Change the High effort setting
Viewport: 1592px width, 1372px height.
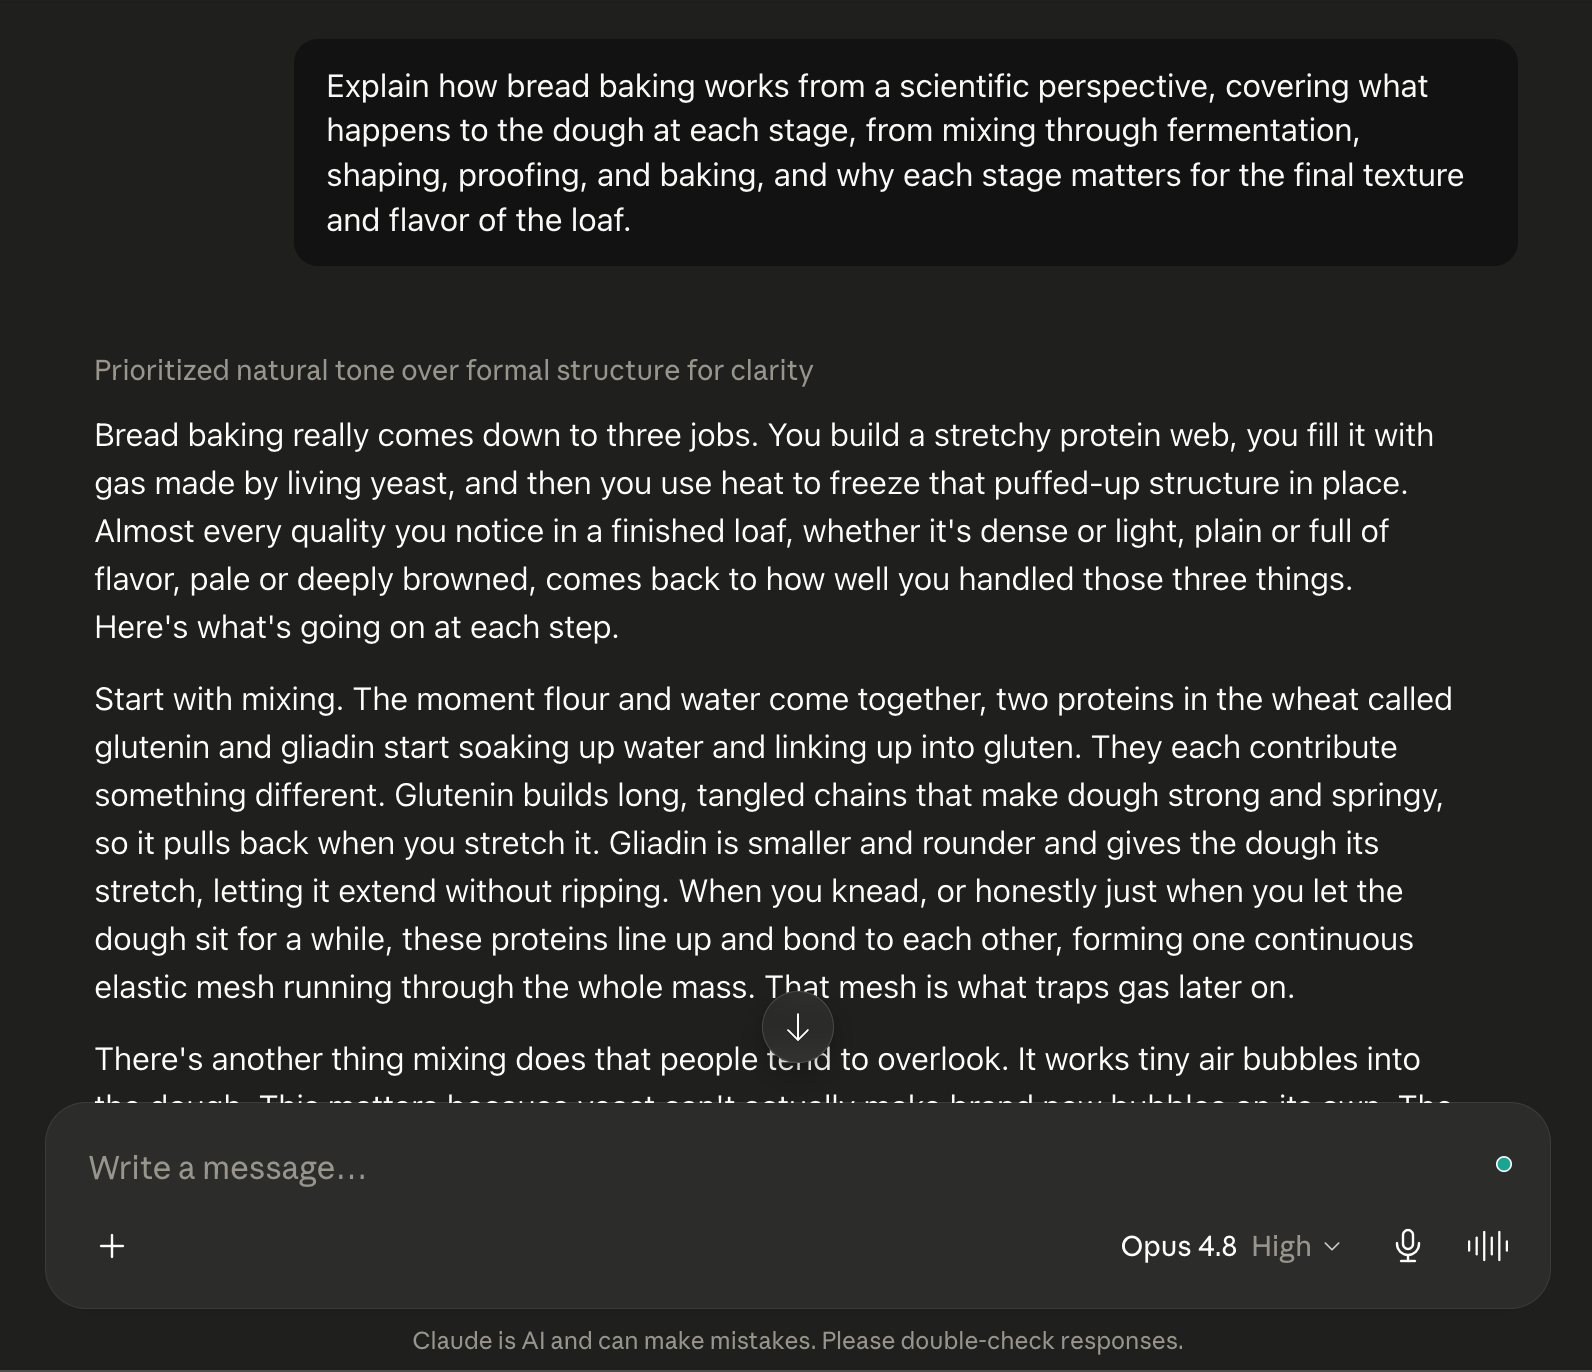[1281, 1246]
